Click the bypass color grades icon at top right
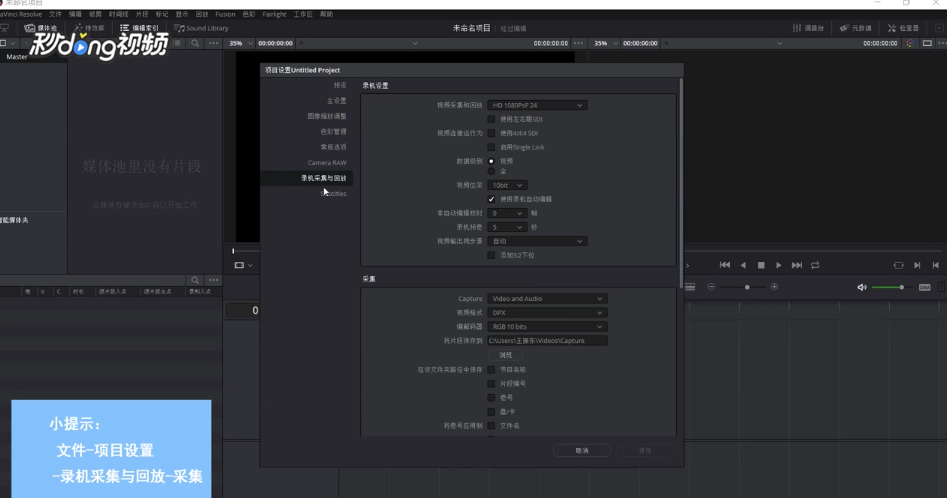Image resolution: width=947 pixels, height=498 pixels. (x=910, y=43)
